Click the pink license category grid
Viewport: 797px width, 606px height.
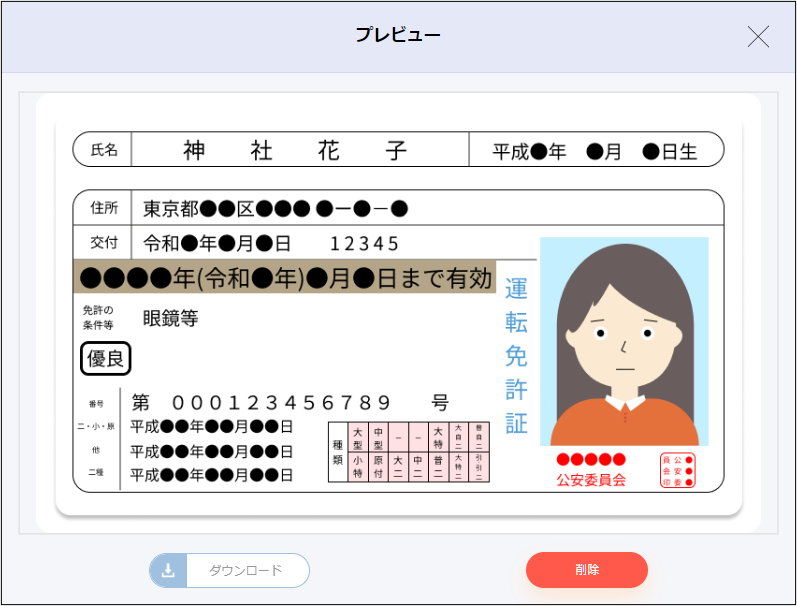point(409,452)
